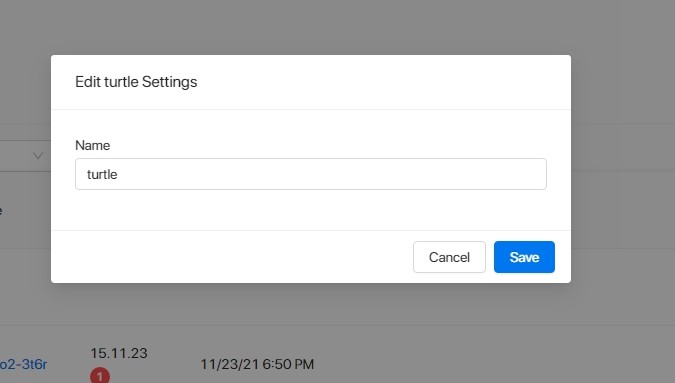This screenshot has height=383, width=675.
Task: Click the word turtle inside Name input
Action: tap(102, 174)
